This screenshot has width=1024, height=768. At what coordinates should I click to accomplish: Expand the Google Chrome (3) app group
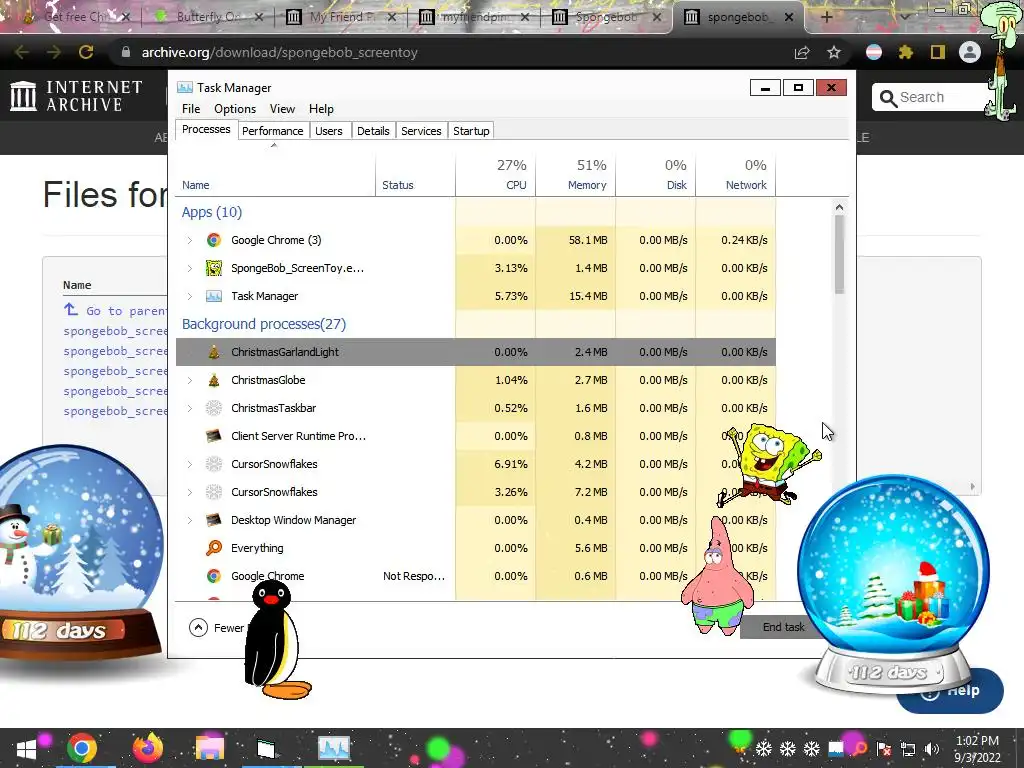click(x=189, y=240)
